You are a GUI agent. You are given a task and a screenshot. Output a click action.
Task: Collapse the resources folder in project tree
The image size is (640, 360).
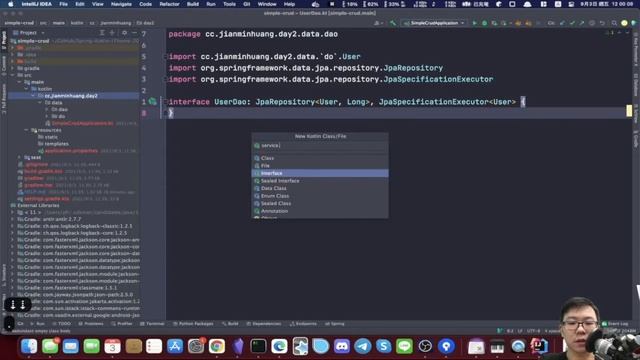[x=26, y=130]
